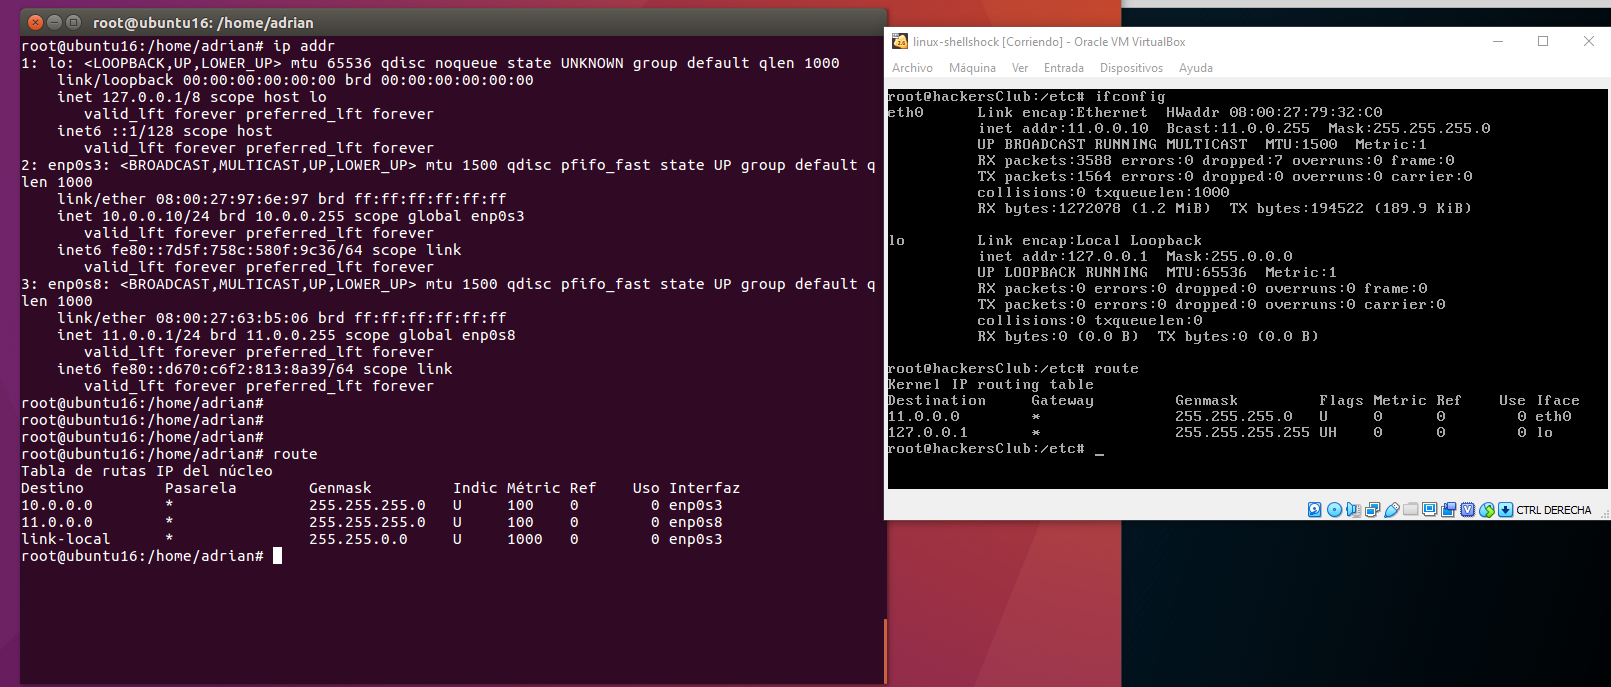Minimize the Ubuntu root@ubuntu16 terminal window
This screenshot has width=1611, height=687.
[x=55, y=22]
